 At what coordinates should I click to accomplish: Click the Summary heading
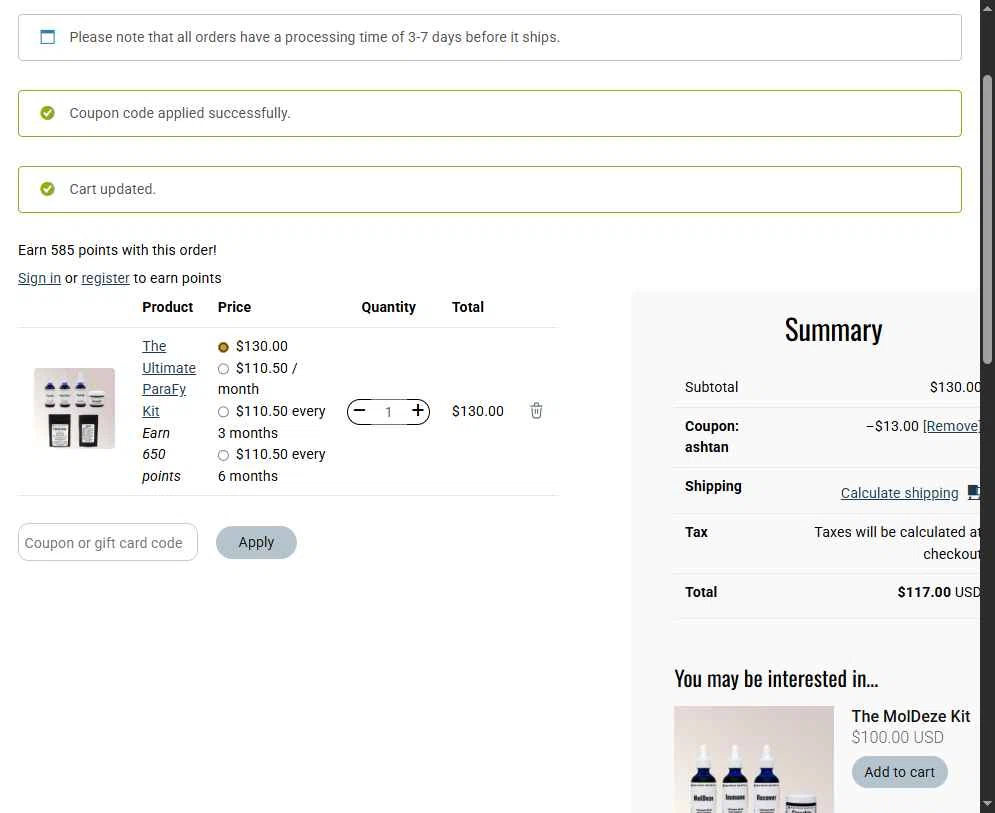pyautogui.click(x=833, y=330)
